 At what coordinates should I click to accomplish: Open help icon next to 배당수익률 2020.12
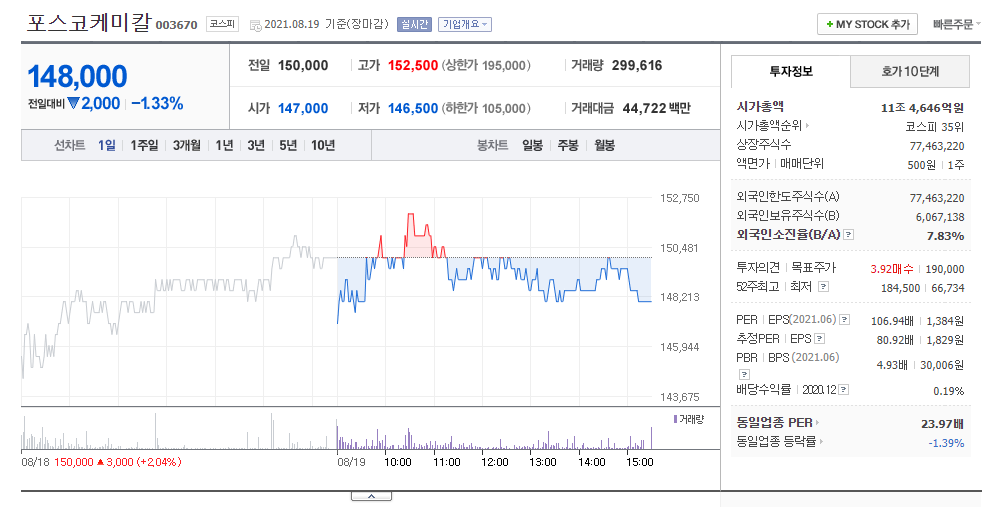pos(844,389)
